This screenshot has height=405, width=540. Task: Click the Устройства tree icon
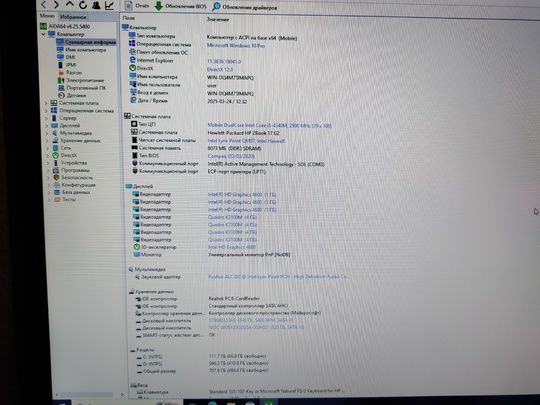click(56, 163)
